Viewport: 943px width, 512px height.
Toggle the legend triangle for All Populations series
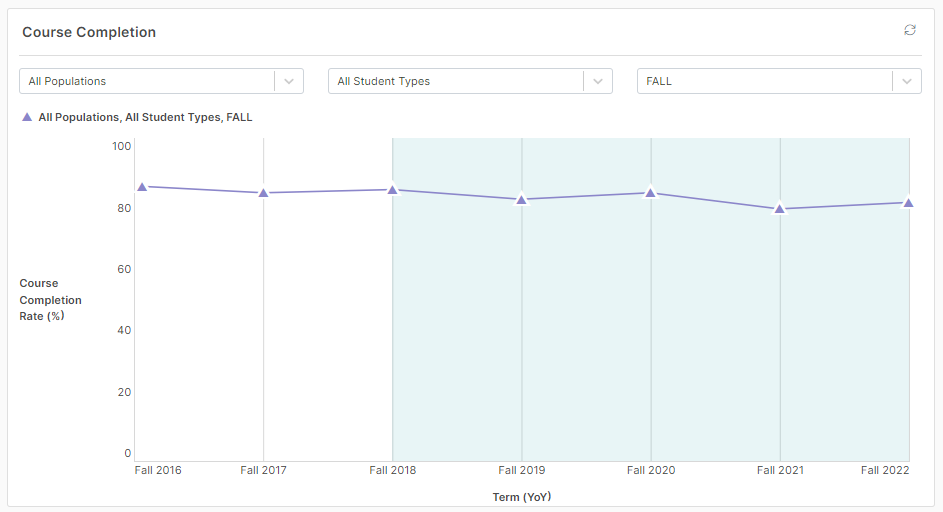click(x=27, y=117)
